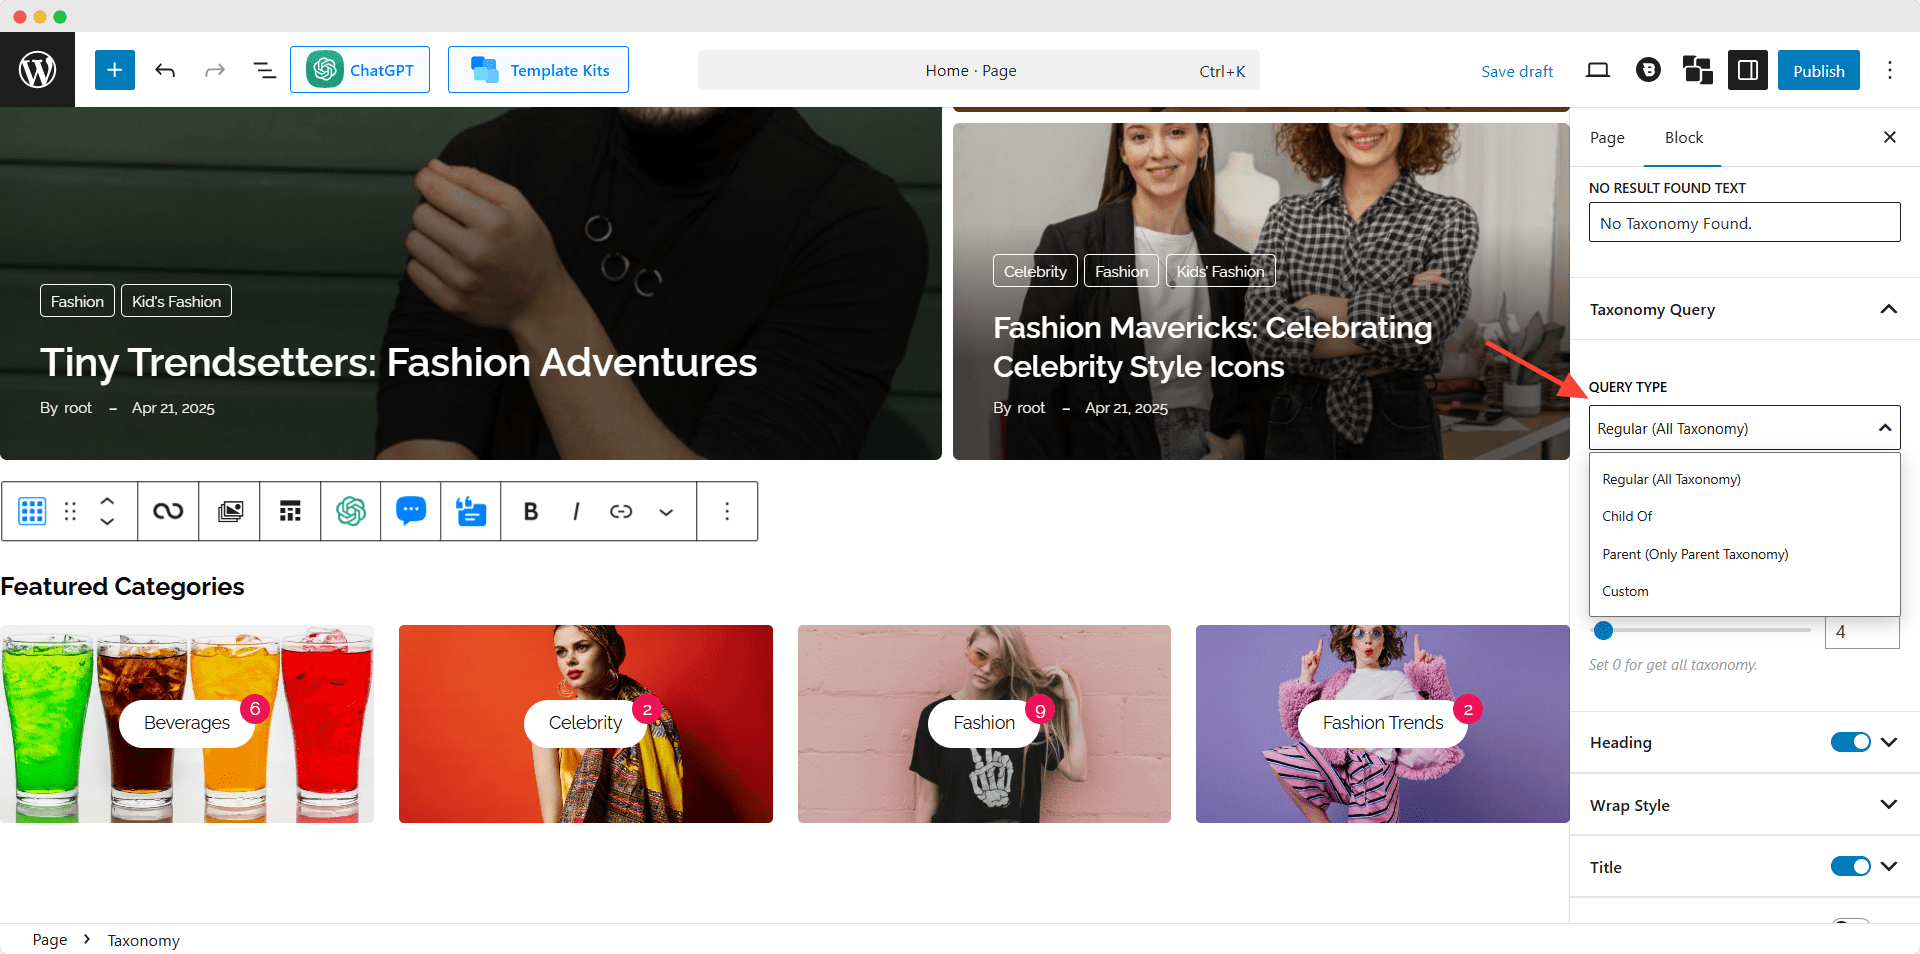Click the Beverages category label

click(x=186, y=722)
